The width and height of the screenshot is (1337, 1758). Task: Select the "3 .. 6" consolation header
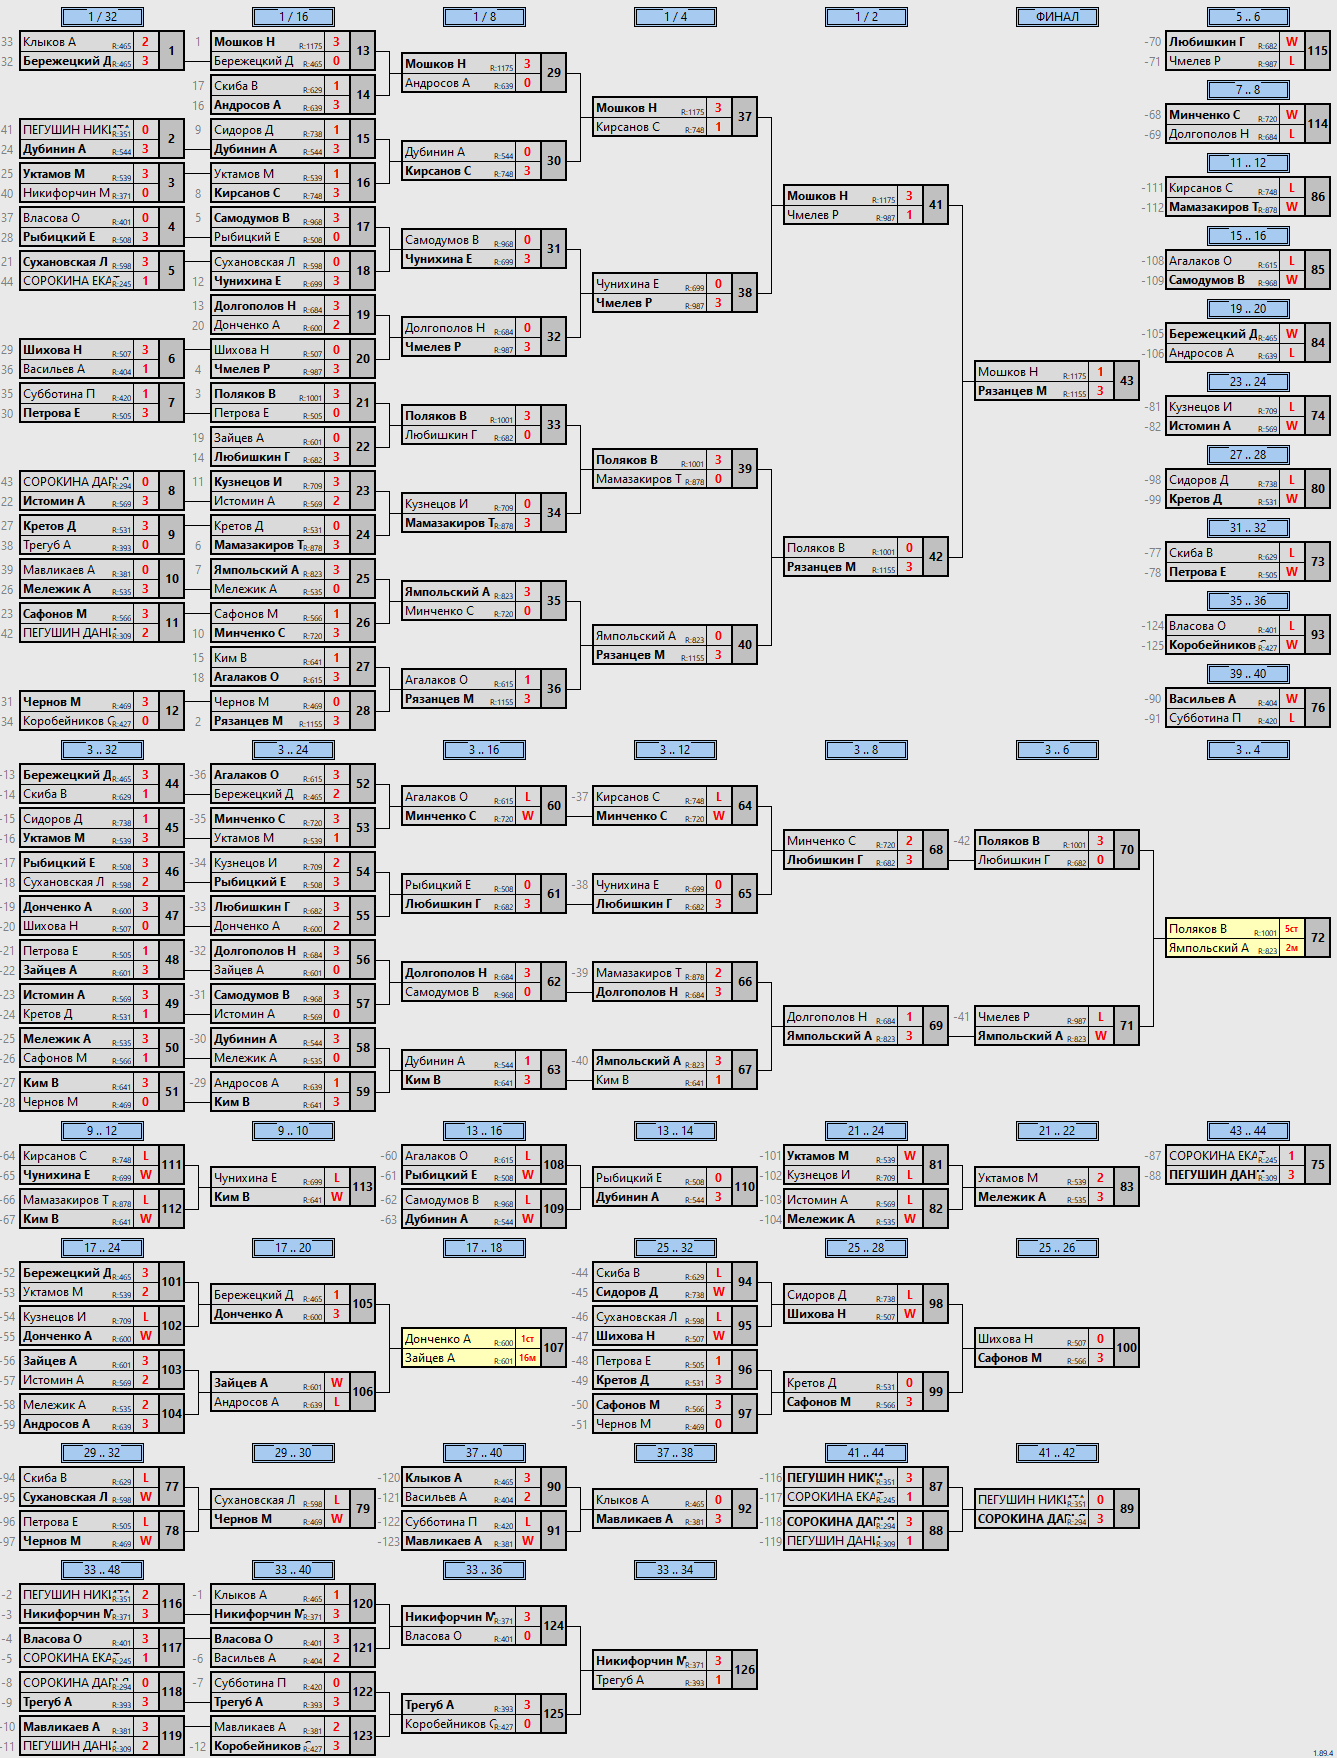(1057, 750)
